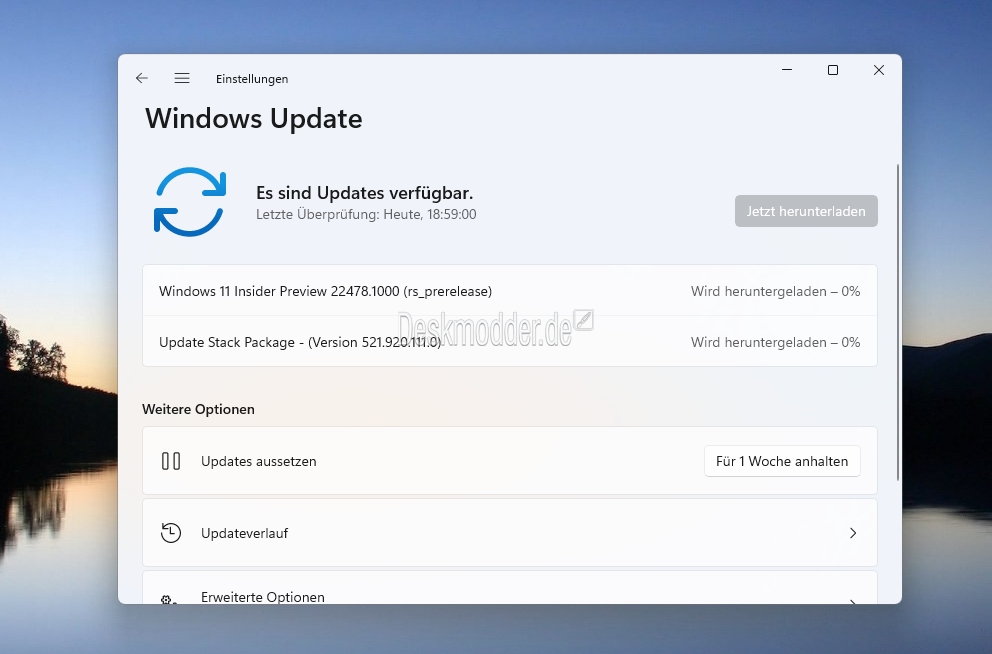
Task: Click the pause icon beside Updates aussetzen
Action: click(171, 461)
